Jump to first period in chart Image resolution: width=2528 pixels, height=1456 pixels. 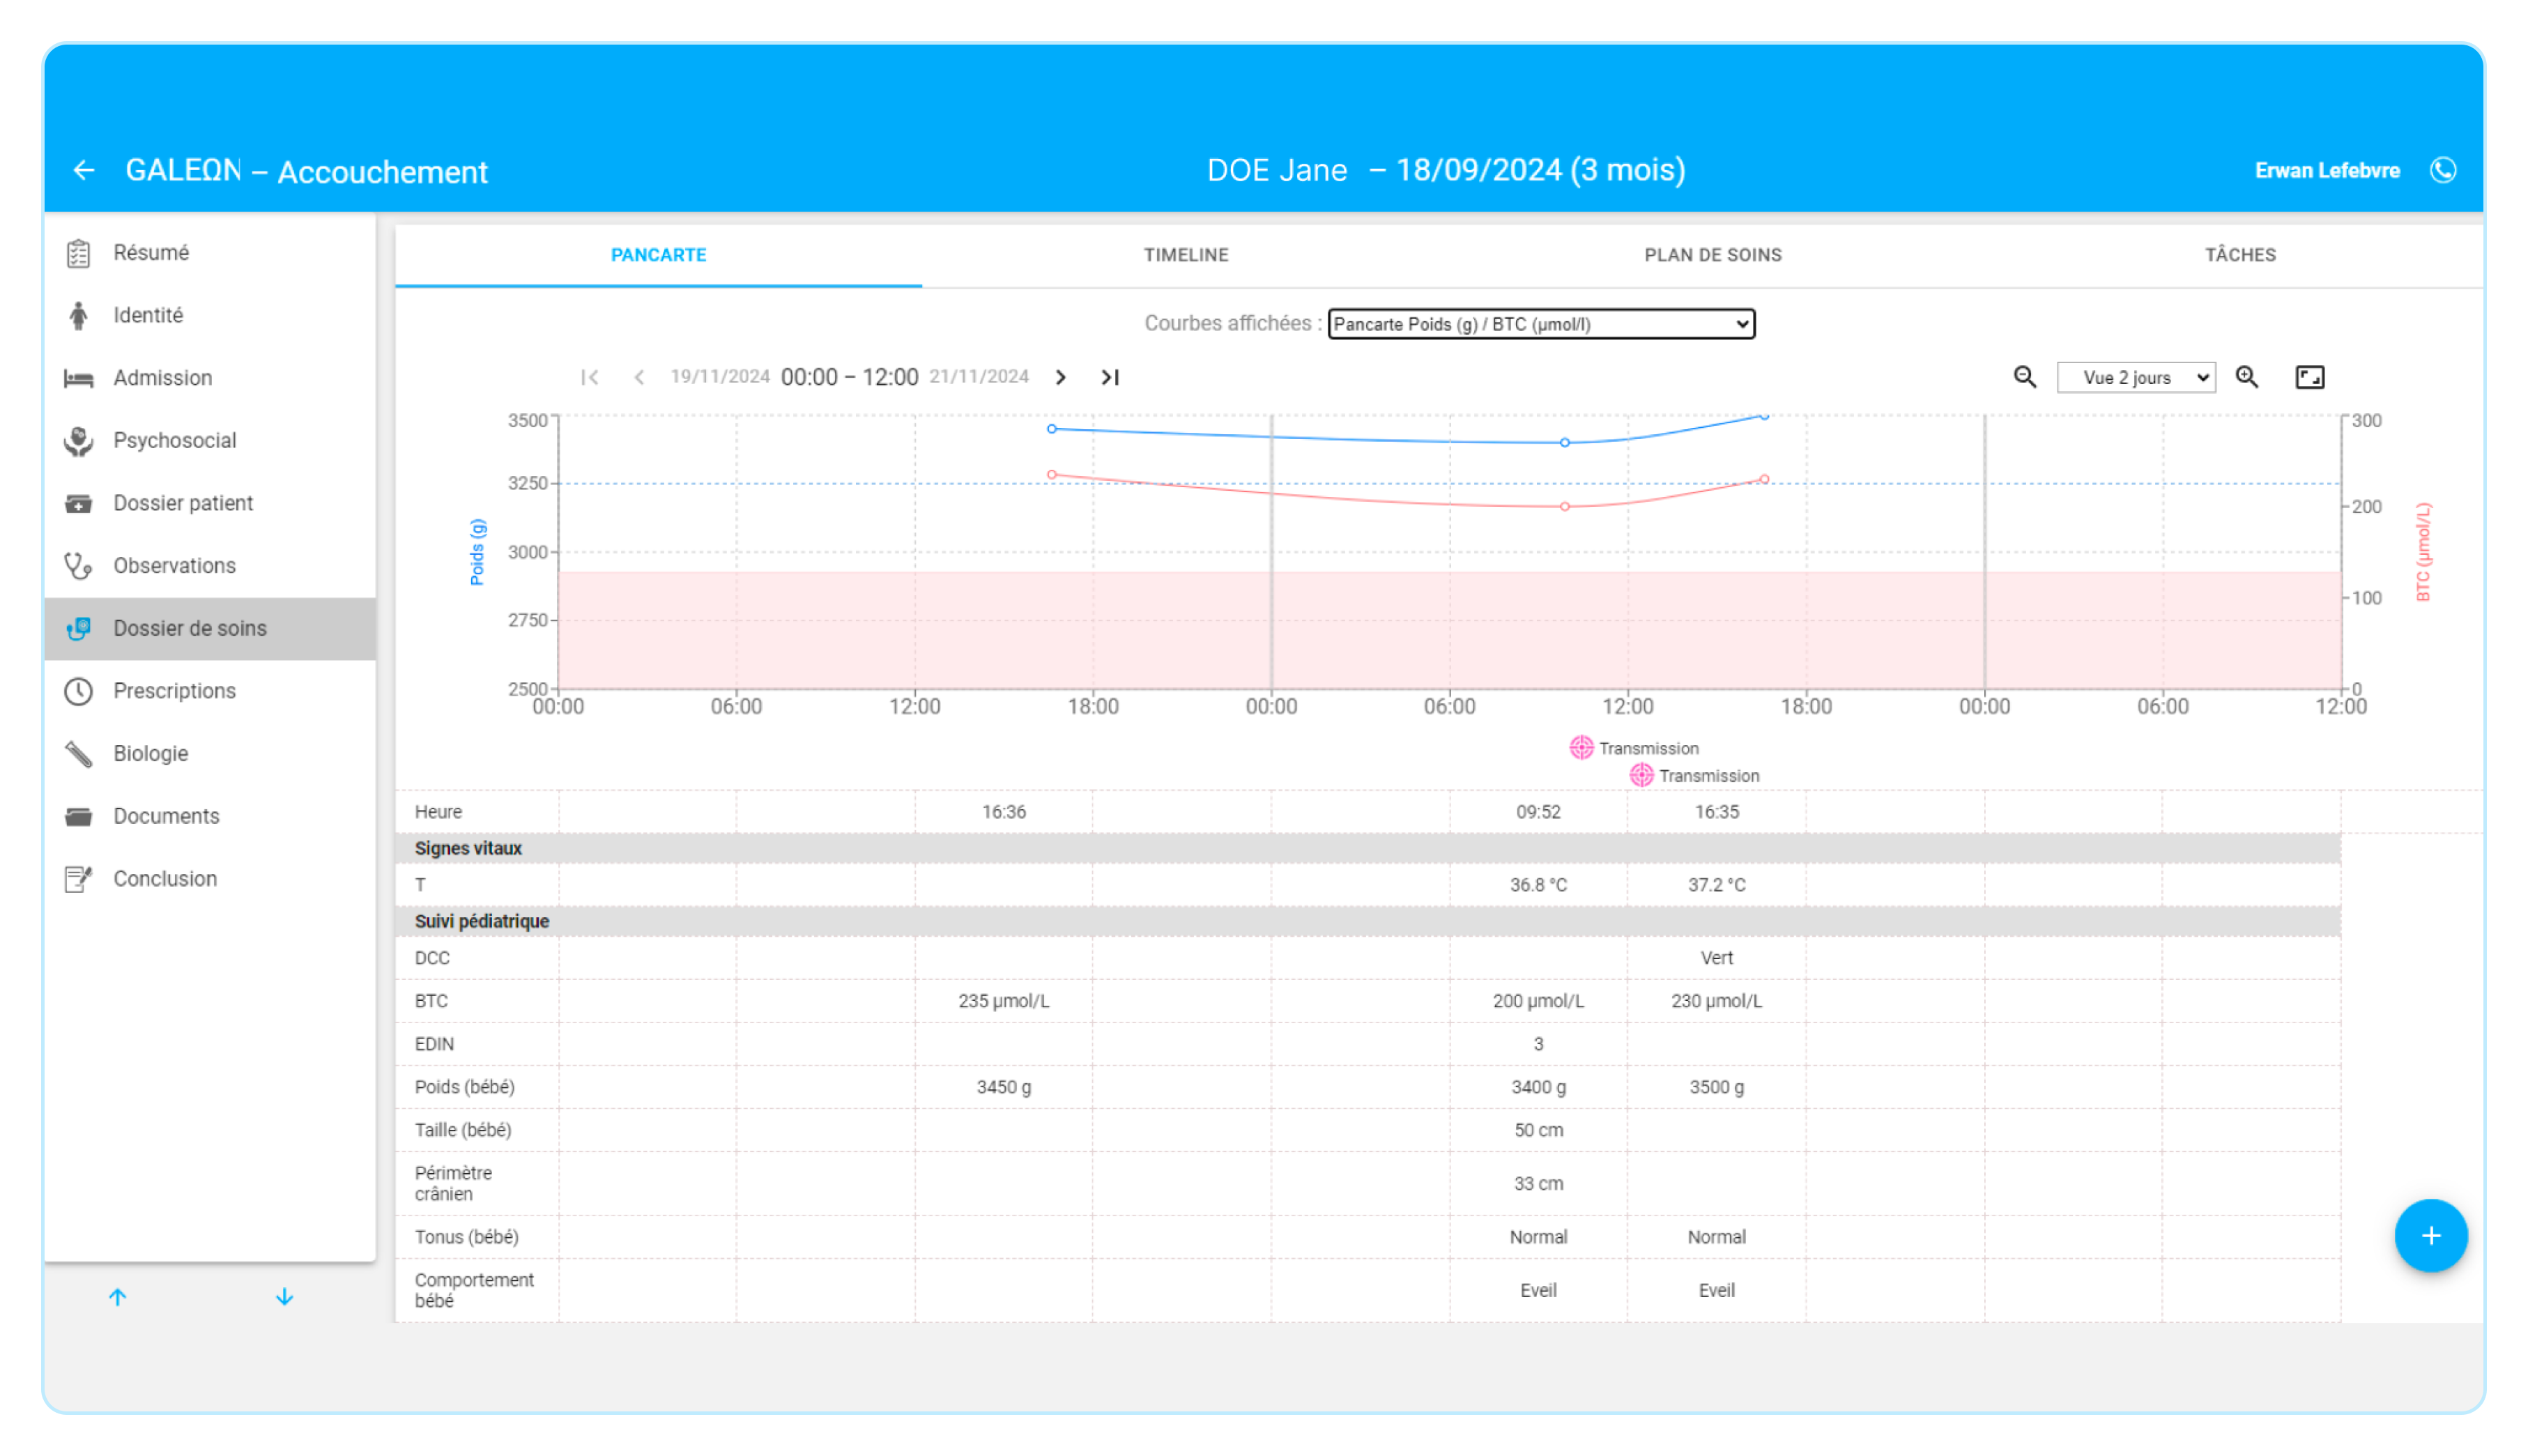tap(590, 377)
